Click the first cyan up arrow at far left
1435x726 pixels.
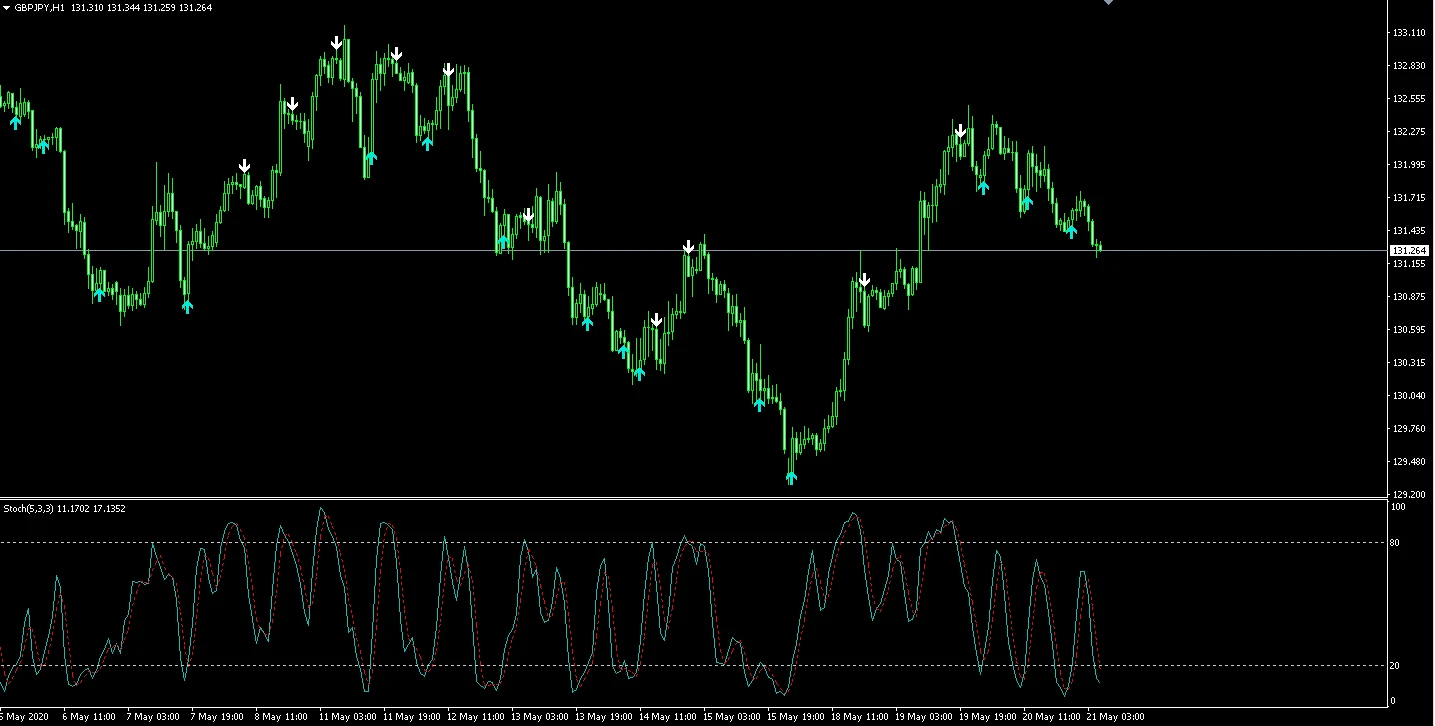(x=15, y=122)
